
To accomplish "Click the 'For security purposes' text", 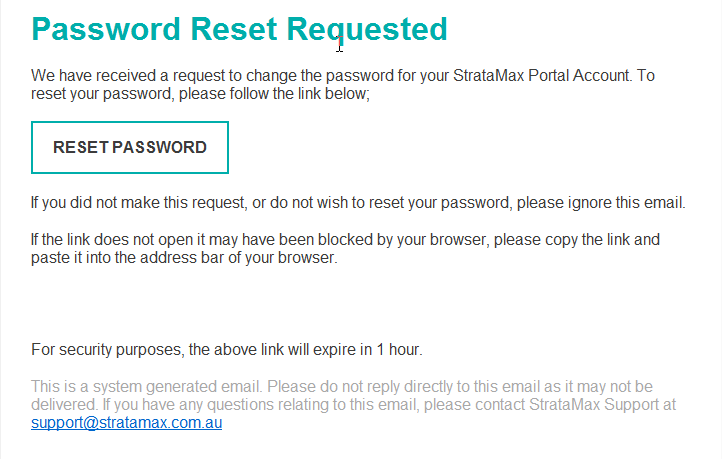I will point(108,349).
